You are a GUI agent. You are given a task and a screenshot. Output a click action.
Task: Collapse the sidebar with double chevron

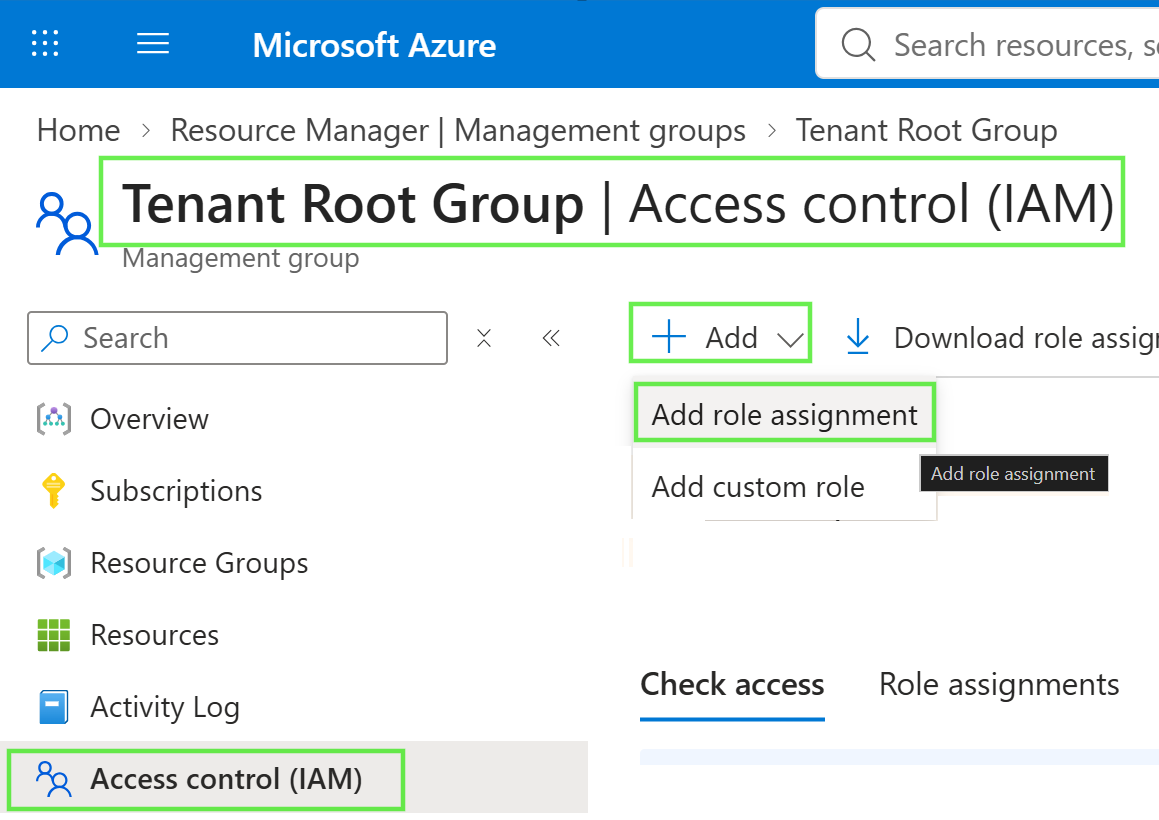pyautogui.click(x=551, y=338)
